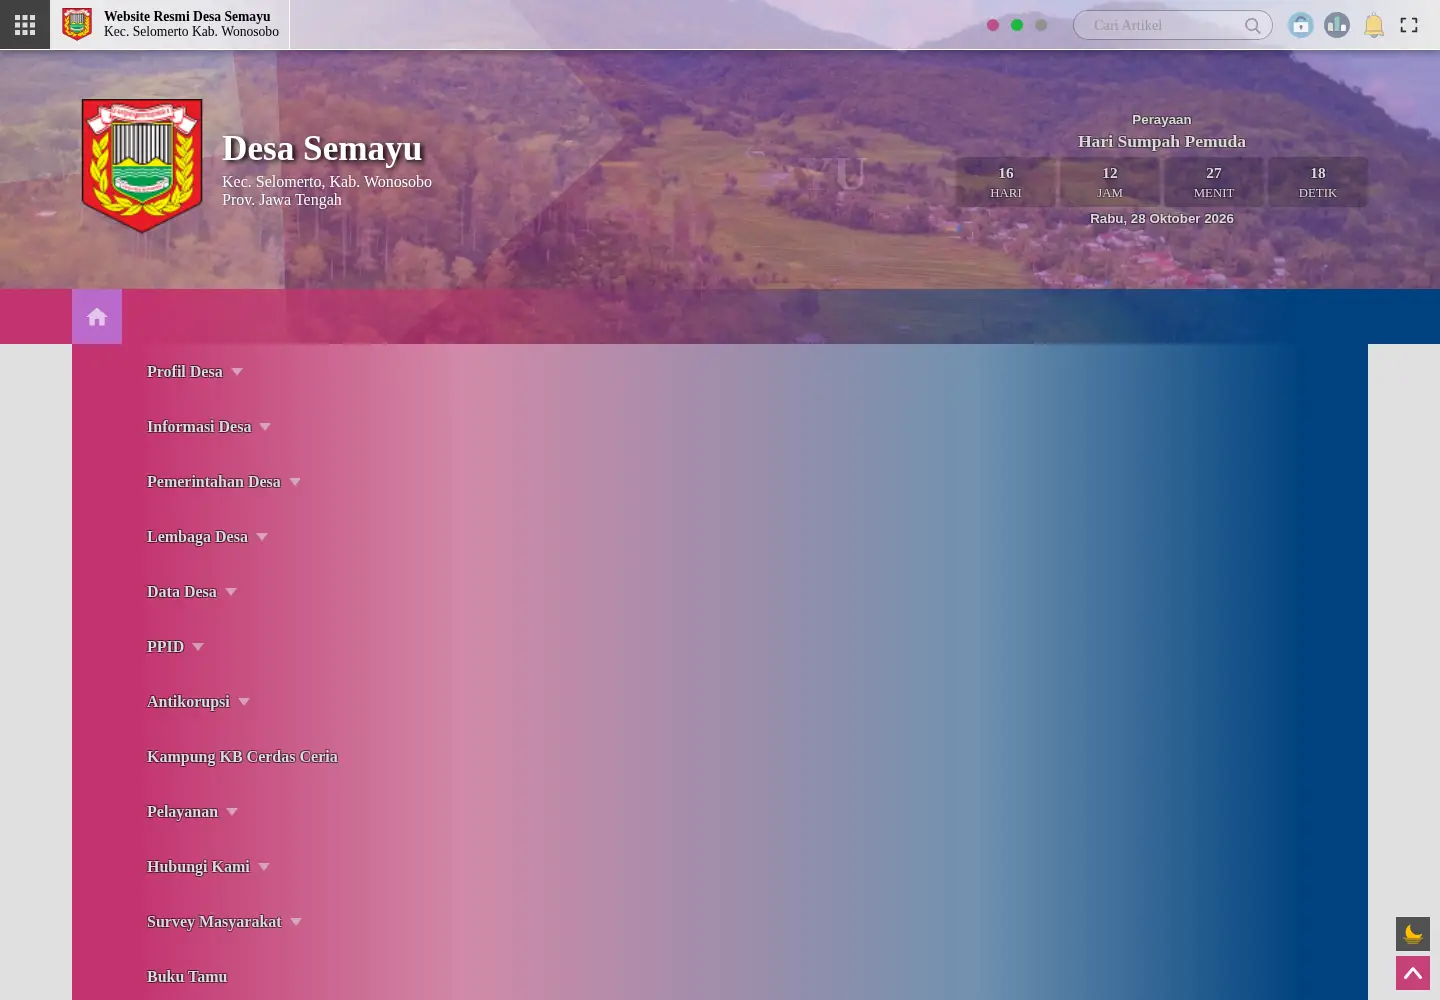Open the Buku Tamu link

187,977
